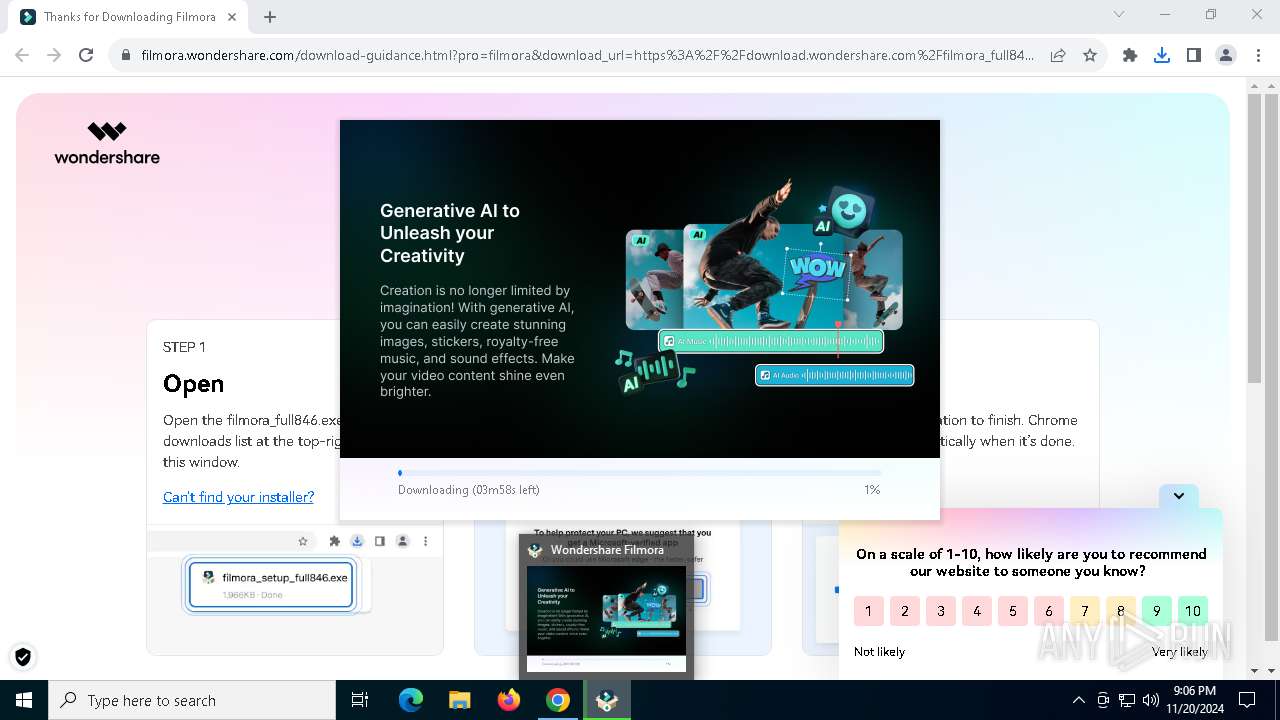Click the download progress bar in installer

pos(640,473)
